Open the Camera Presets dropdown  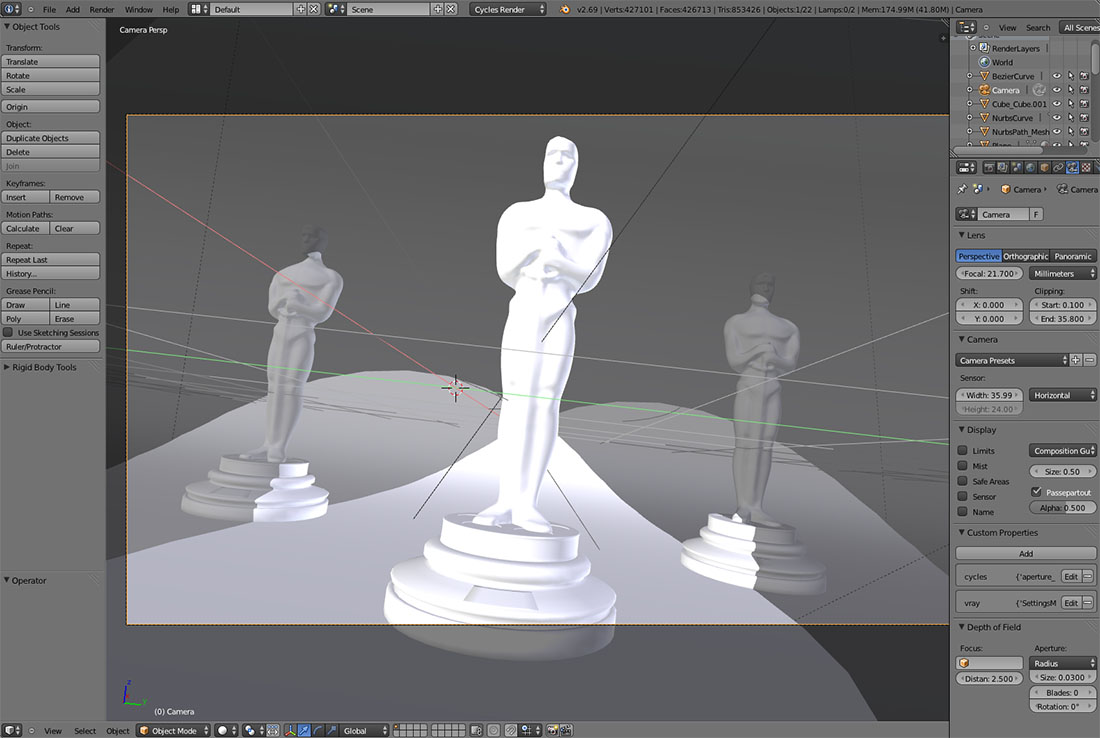coord(1011,360)
